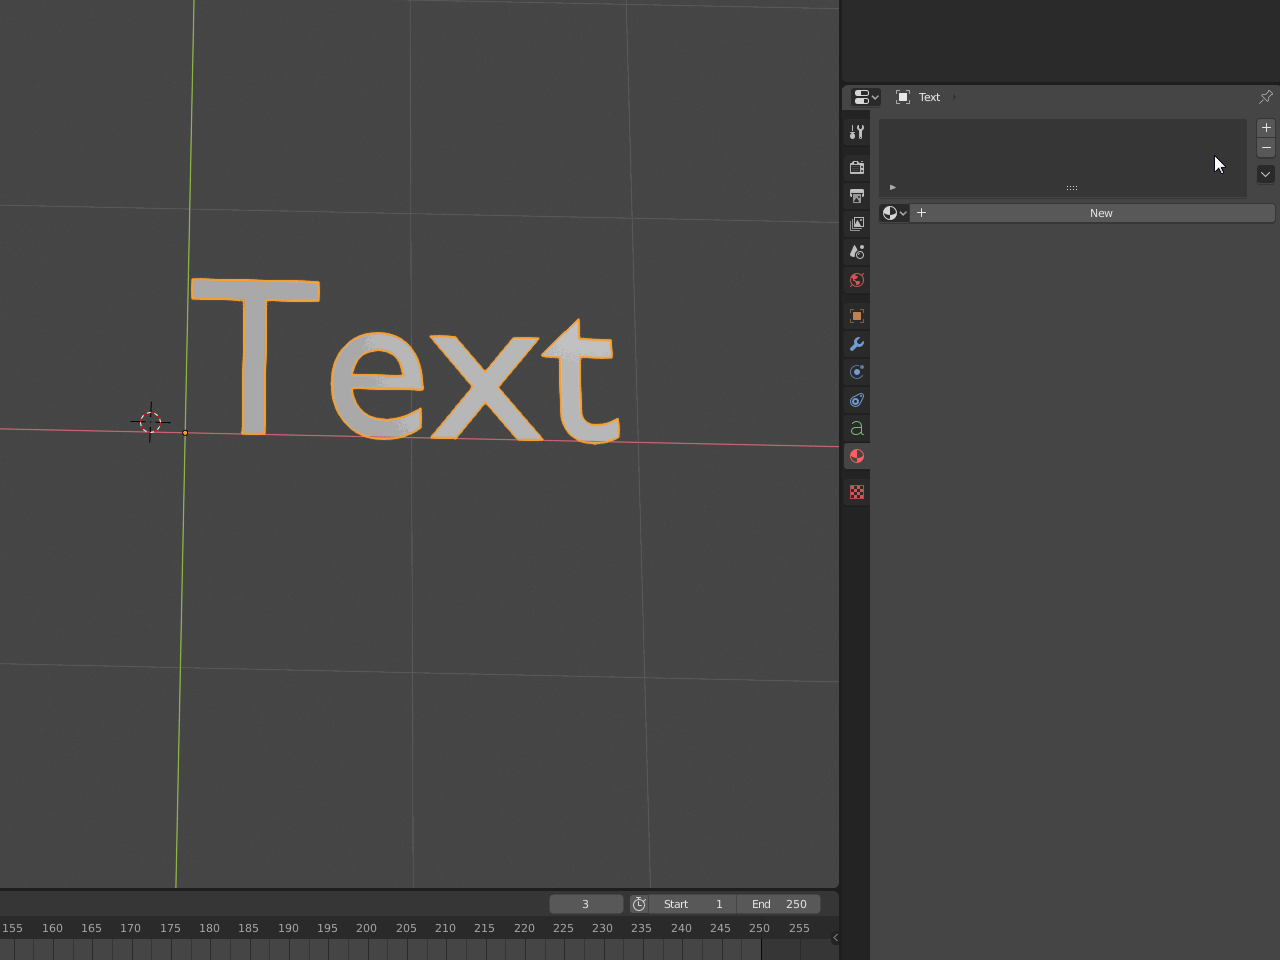Expand the material slot info panel

(x=892, y=187)
